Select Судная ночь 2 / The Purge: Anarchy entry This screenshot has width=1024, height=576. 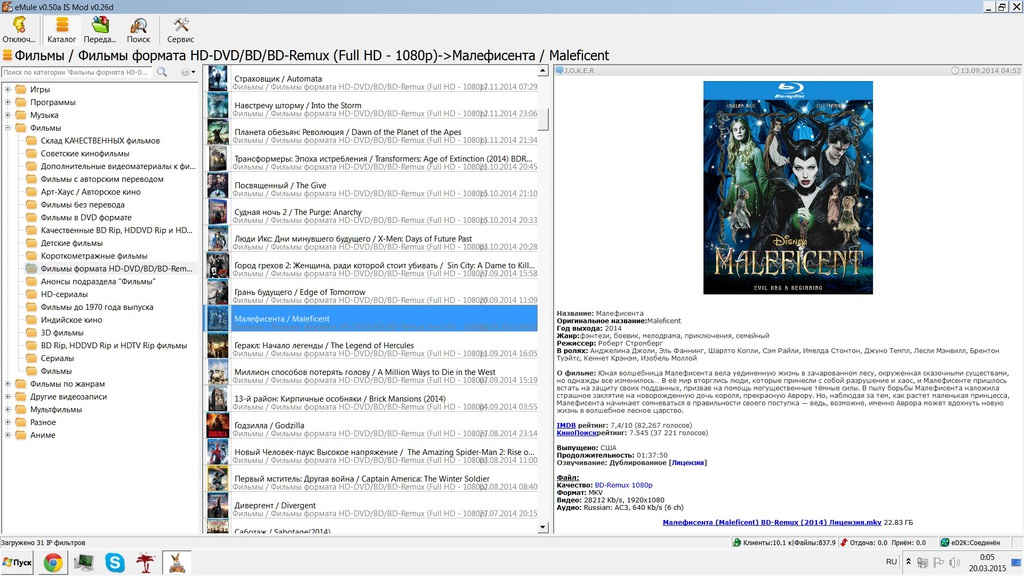[x=373, y=212]
